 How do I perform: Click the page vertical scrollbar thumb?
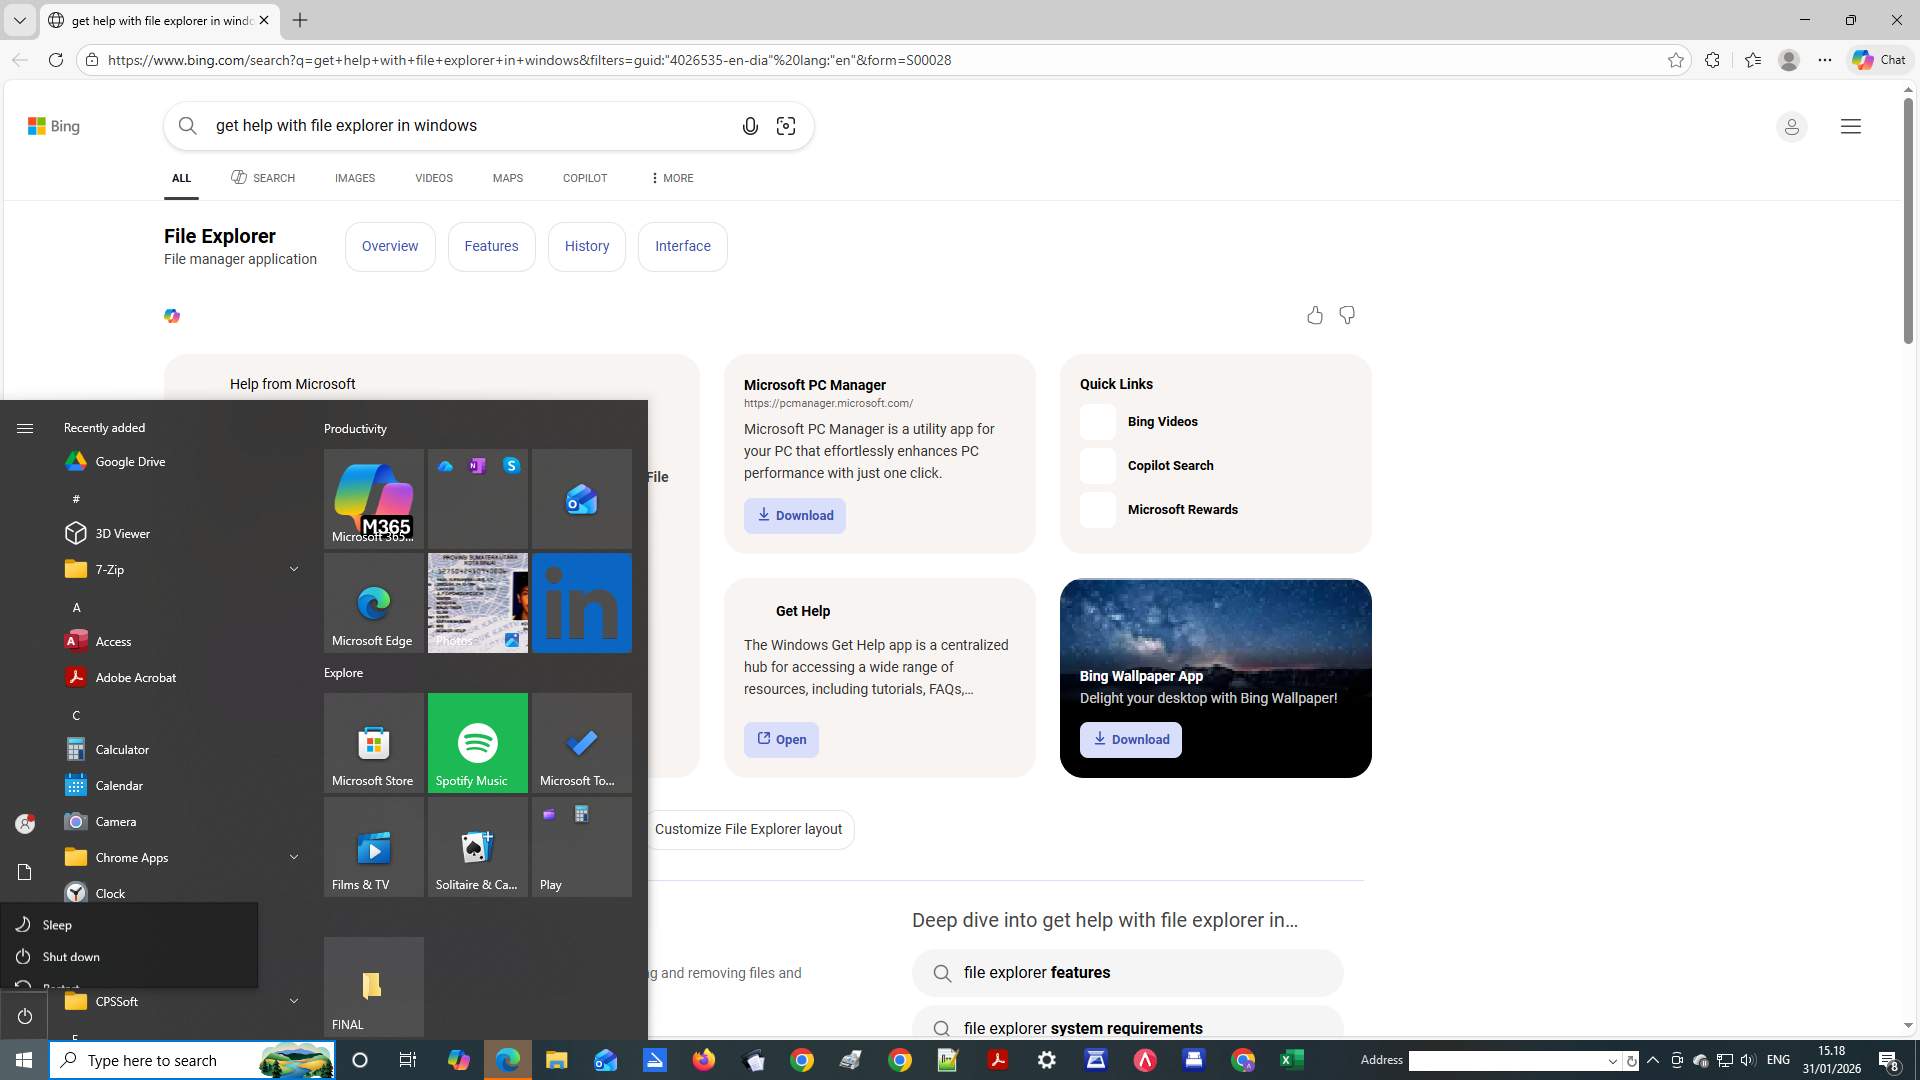pyautogui.click(x=1908, y=220)
